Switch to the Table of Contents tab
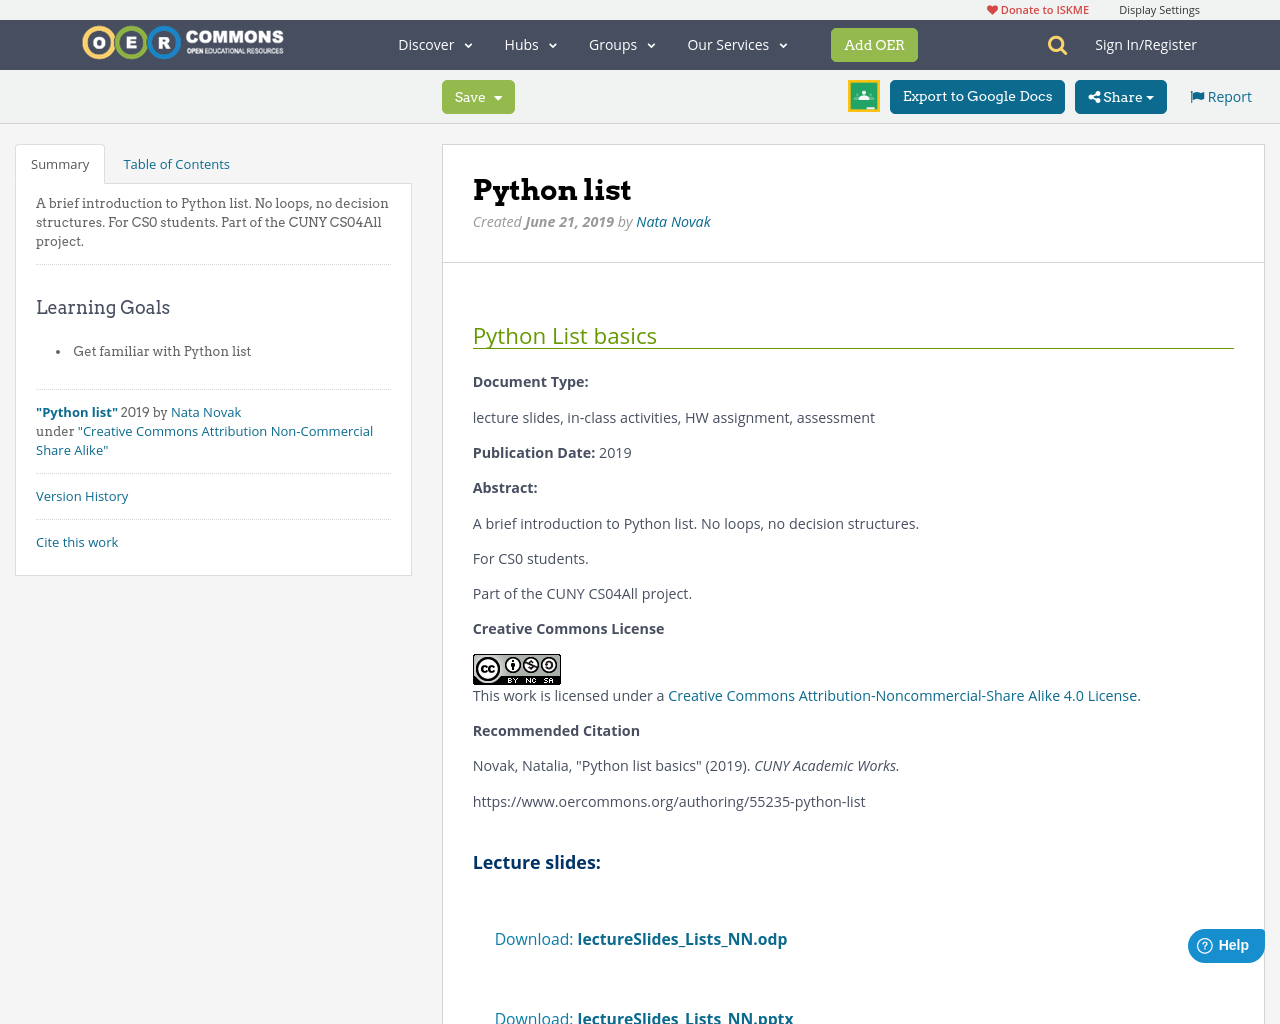Image resolution: width=1280 pixels, height=1024 pixels. 176,164
